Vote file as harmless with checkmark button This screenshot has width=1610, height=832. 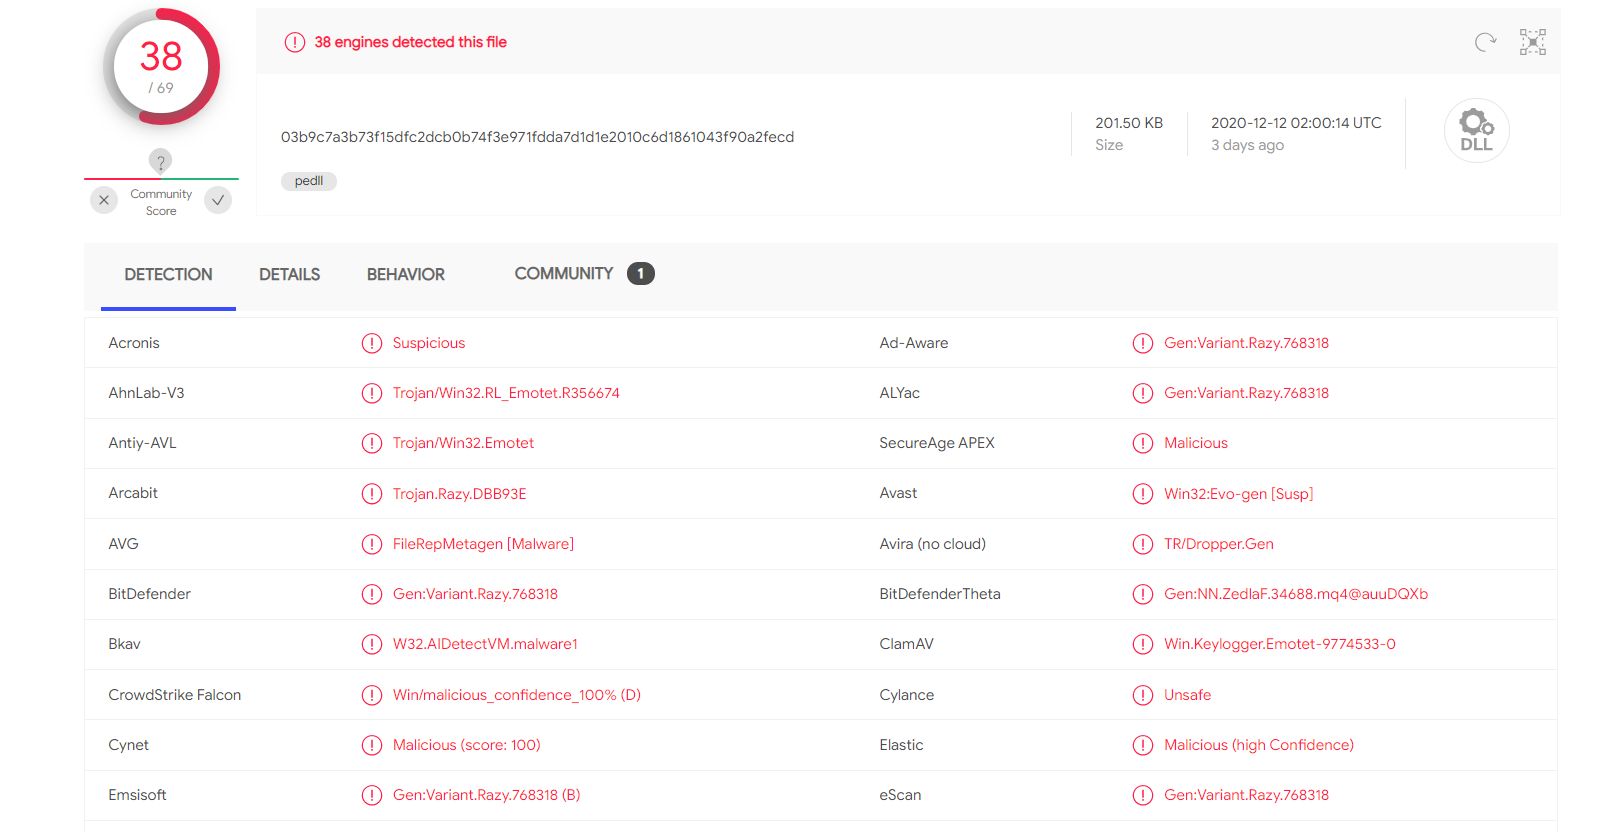tap(218, 200)
